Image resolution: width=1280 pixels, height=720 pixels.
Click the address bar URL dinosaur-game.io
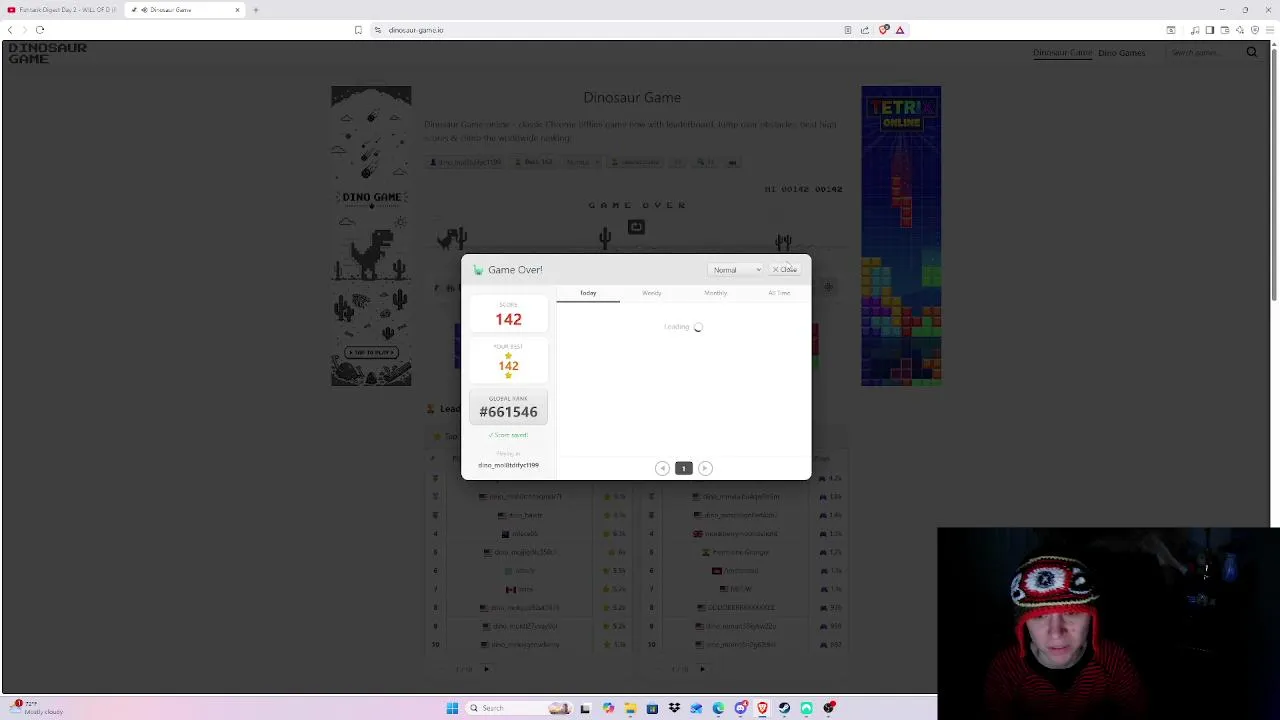[x=416, y=30]
